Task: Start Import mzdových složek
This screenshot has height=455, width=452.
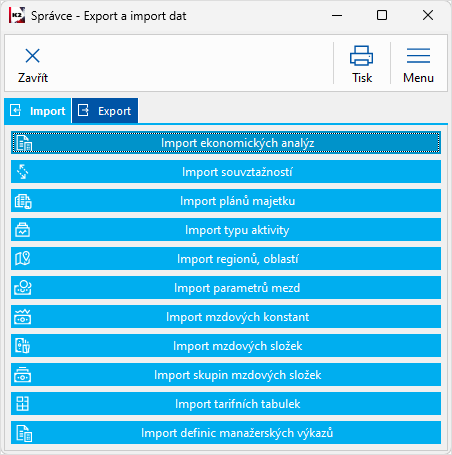Action: (x=226, y=346)
